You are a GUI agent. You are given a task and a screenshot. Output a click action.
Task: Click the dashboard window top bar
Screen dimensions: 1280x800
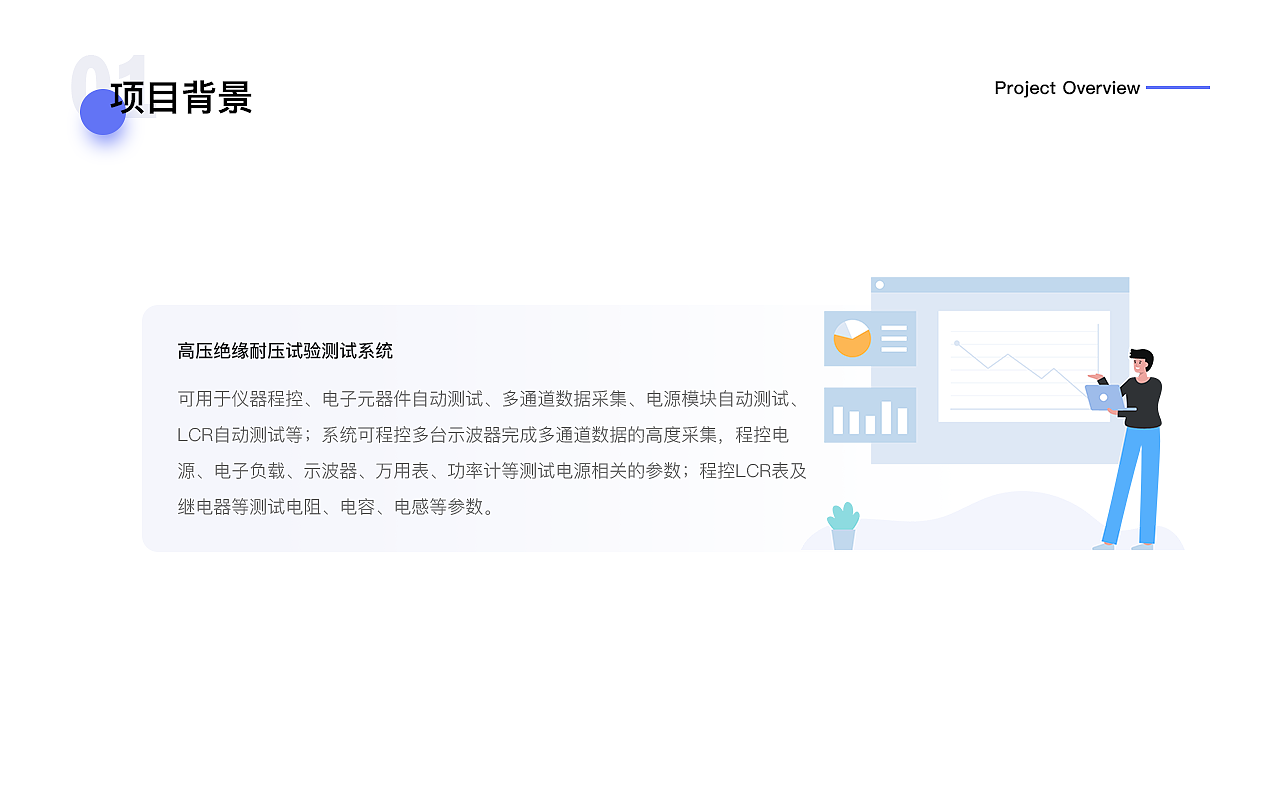click(x=1000, y=287)
